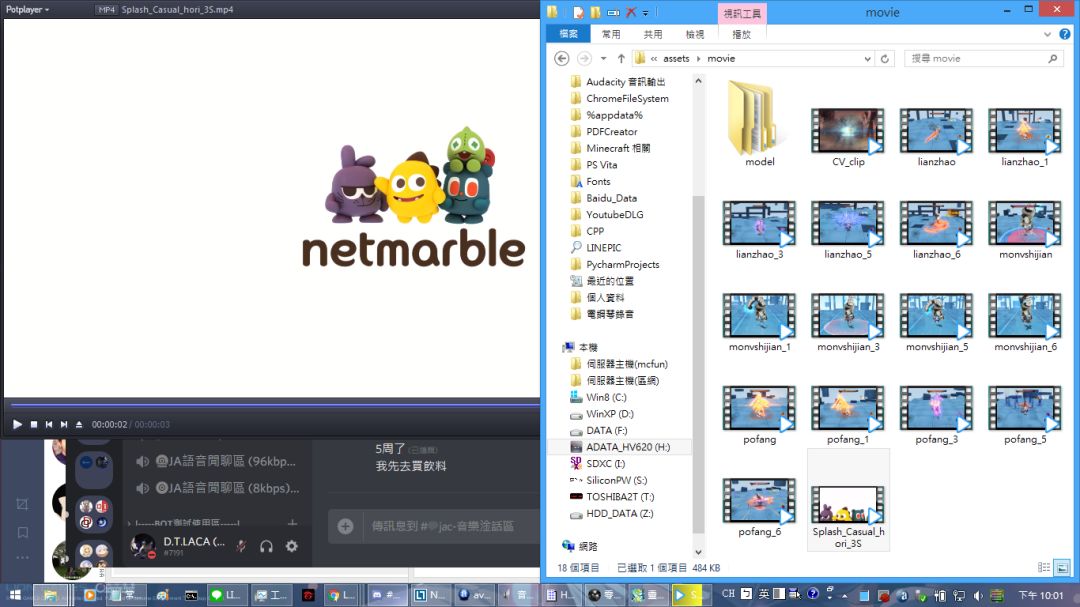Switch to the 共用 ribbon tab
The height and width of the screenshot is (607, 1080).
653,34
